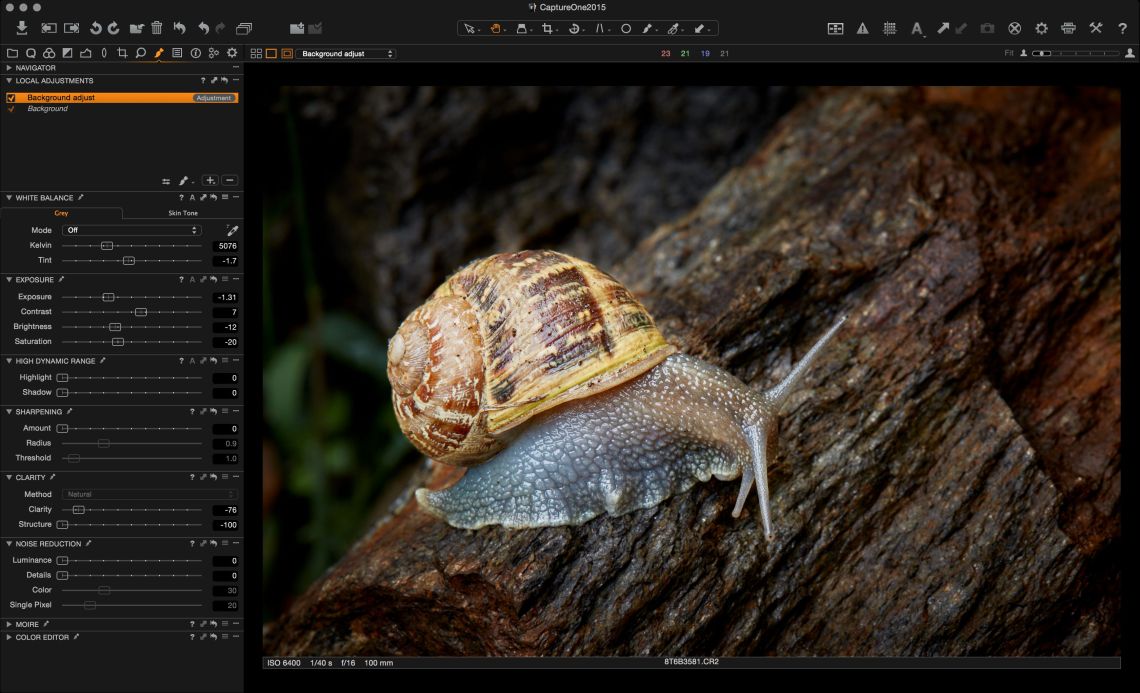Expand the Color Editor panel

[8, 637]
